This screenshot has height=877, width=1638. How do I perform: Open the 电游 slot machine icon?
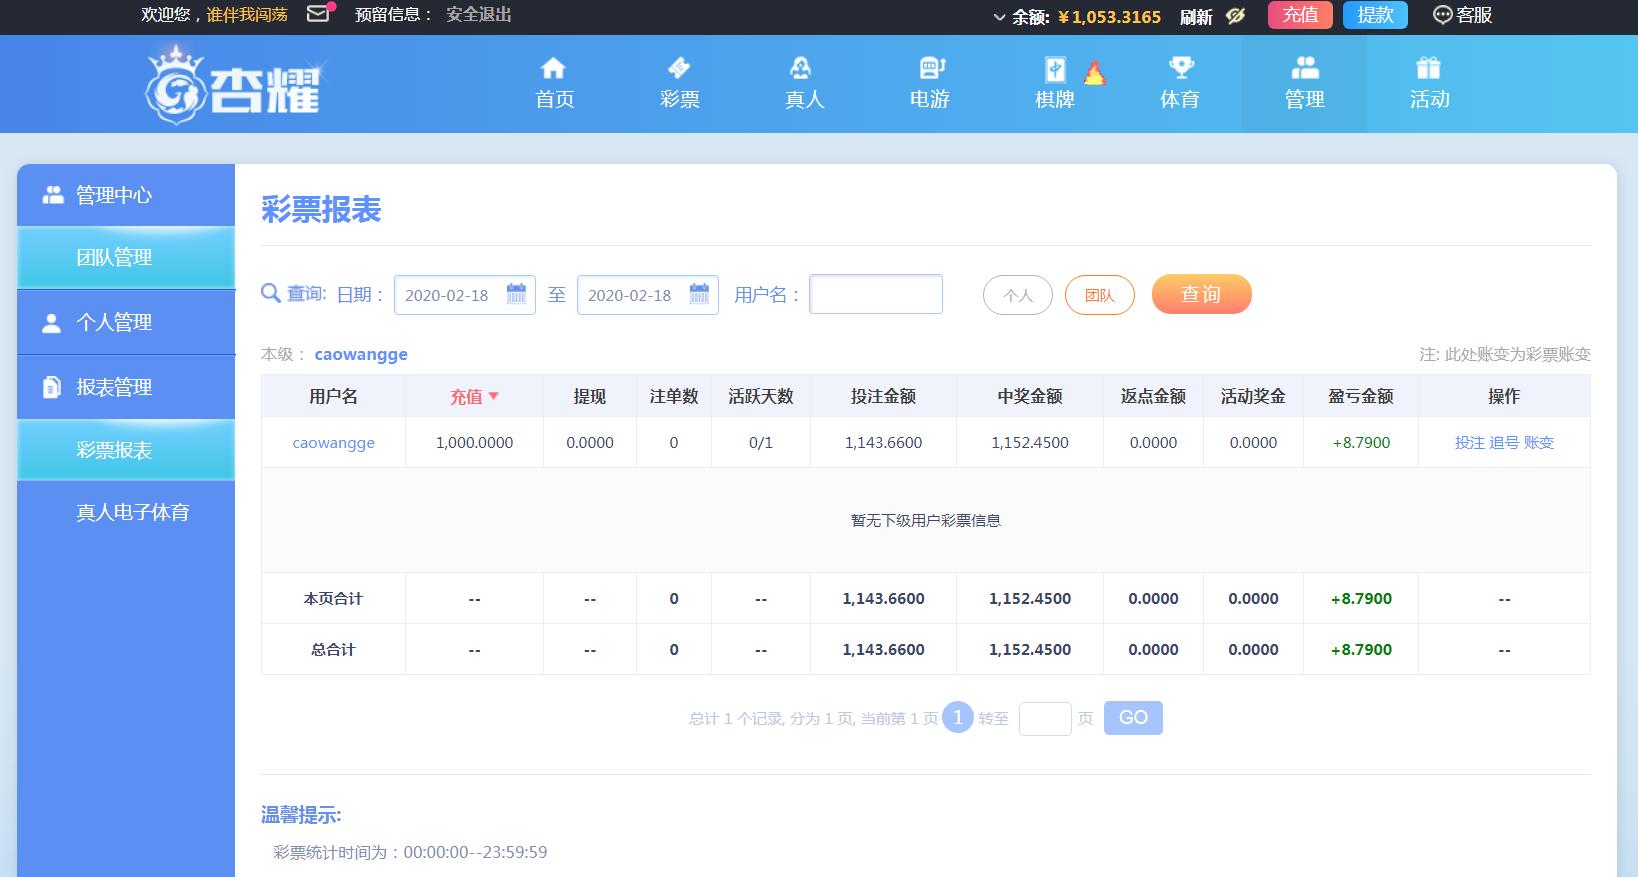[930, 68]
